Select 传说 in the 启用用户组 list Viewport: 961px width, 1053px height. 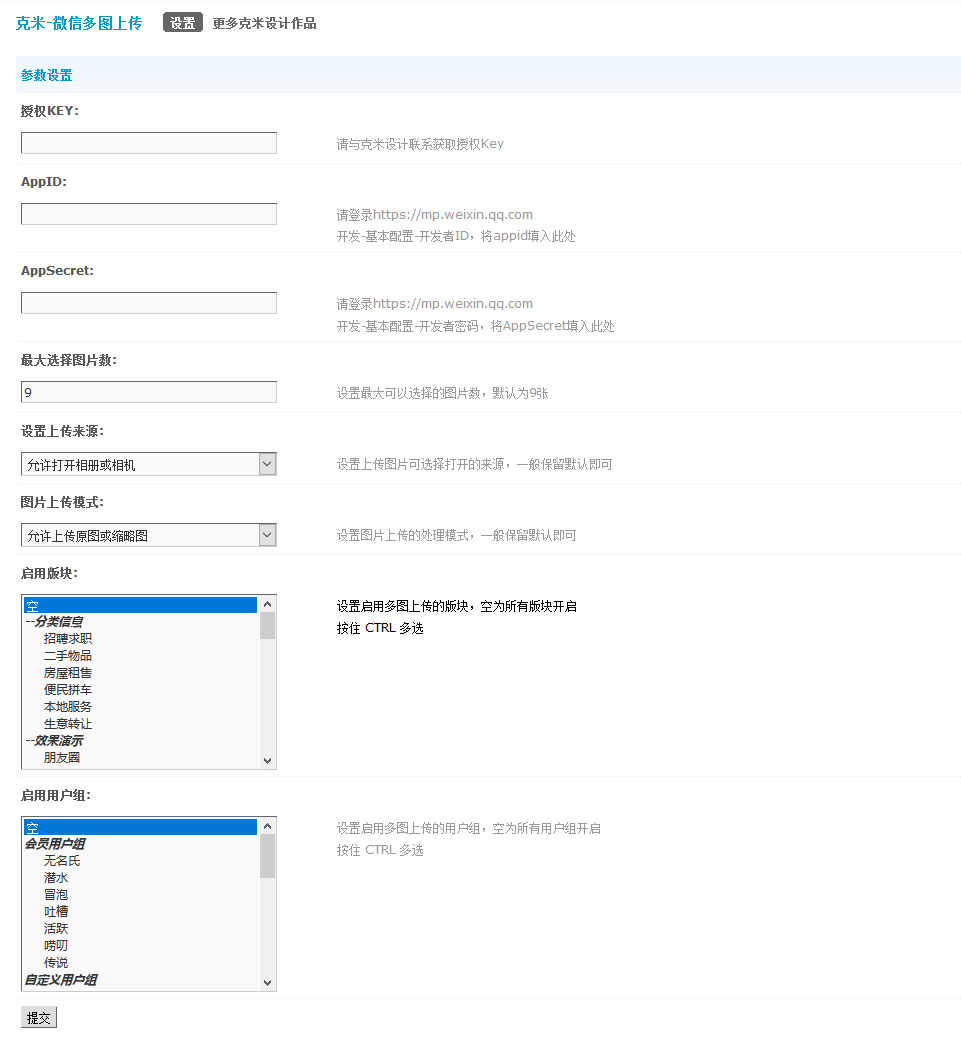click(56, 962)
